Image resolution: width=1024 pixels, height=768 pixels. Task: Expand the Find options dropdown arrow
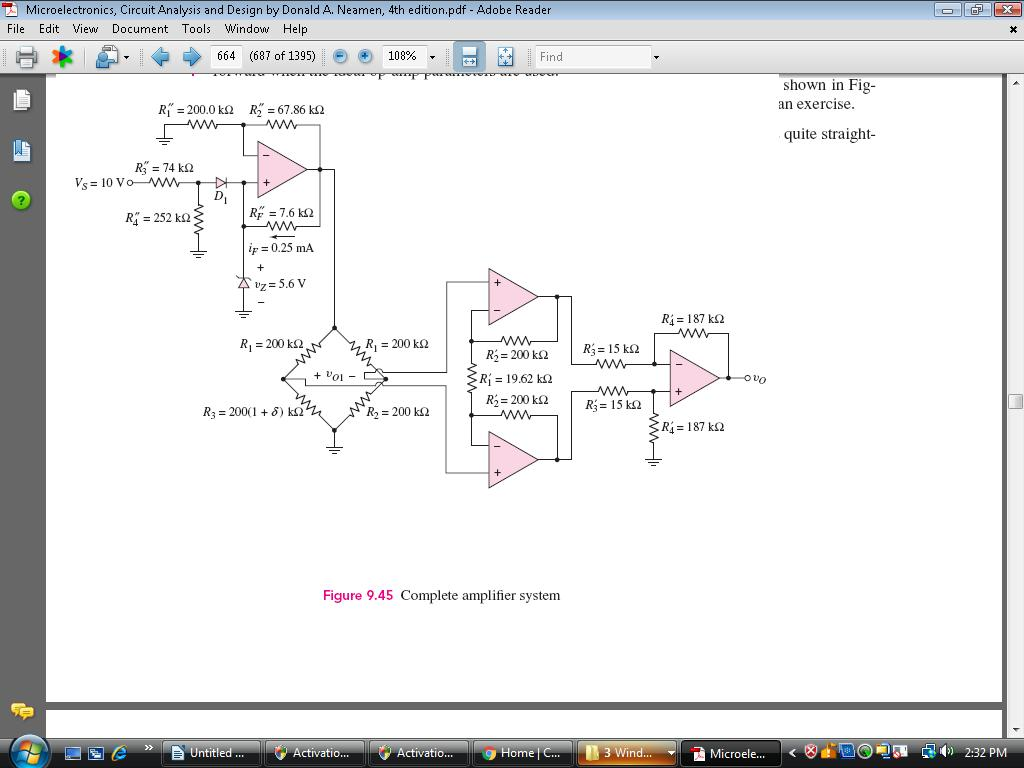pos(654,57)
